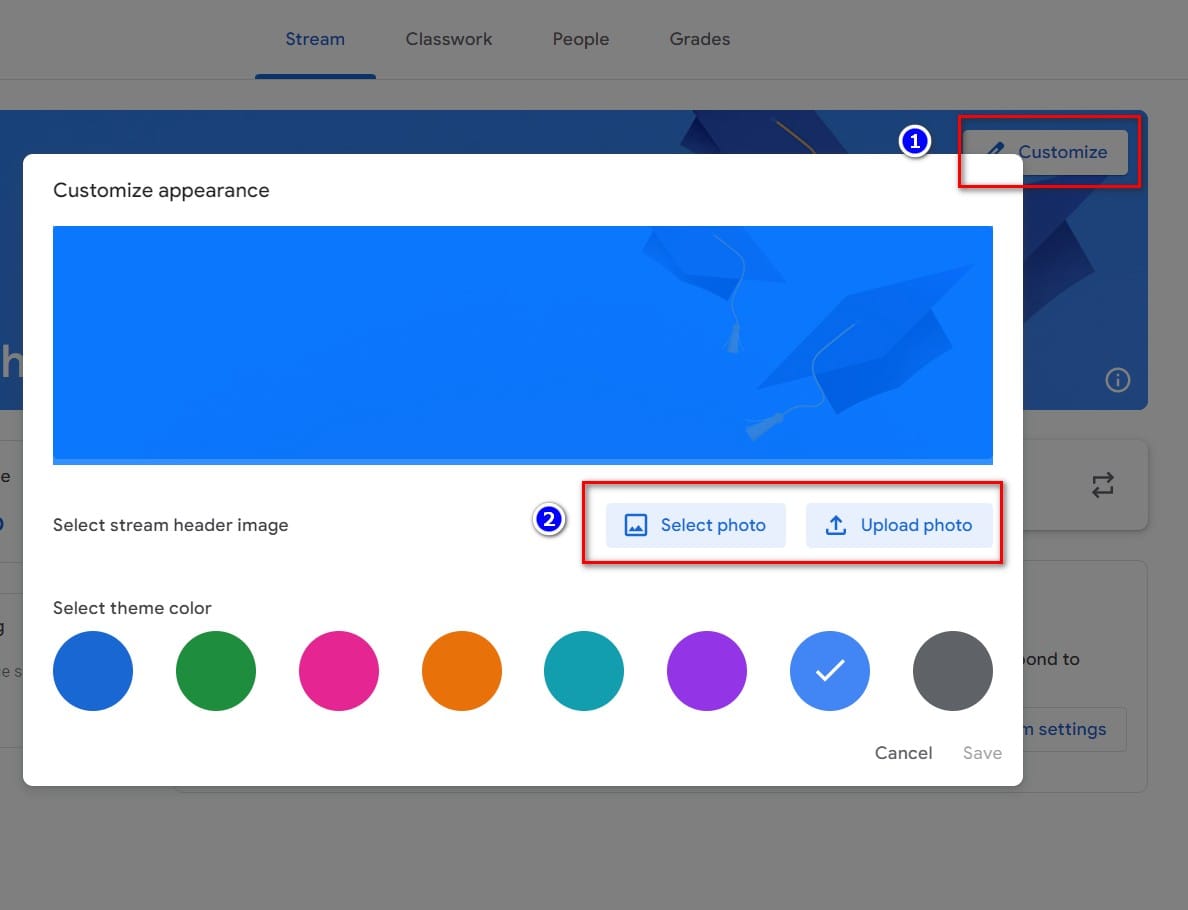Choose the orange theme color
1188x910 pixels.
[x=462, y=671]
